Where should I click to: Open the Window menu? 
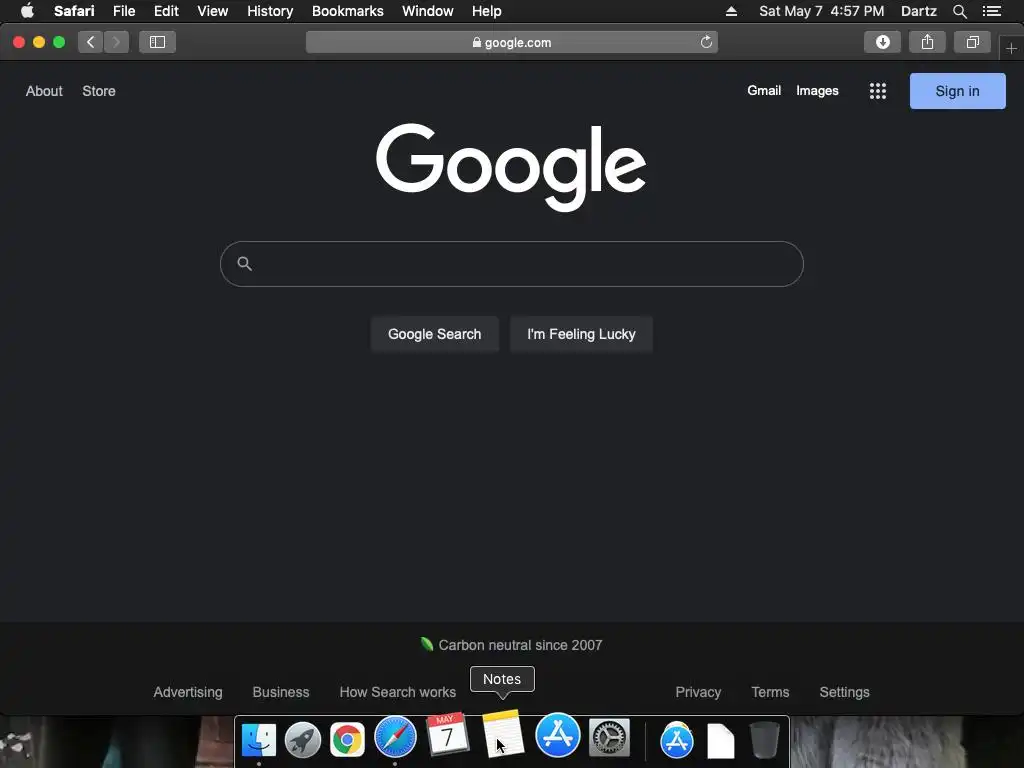(x=428, y=11)
